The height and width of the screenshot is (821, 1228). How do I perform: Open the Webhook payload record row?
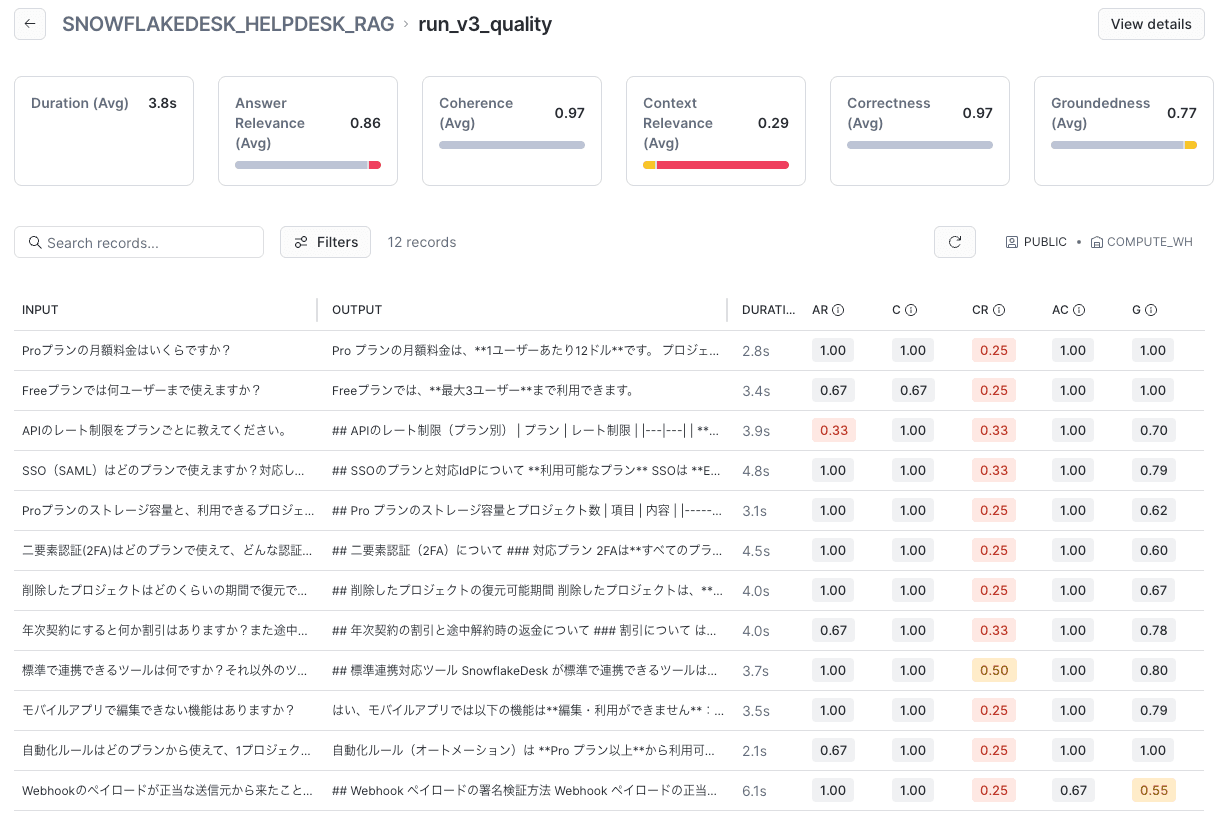609,790
